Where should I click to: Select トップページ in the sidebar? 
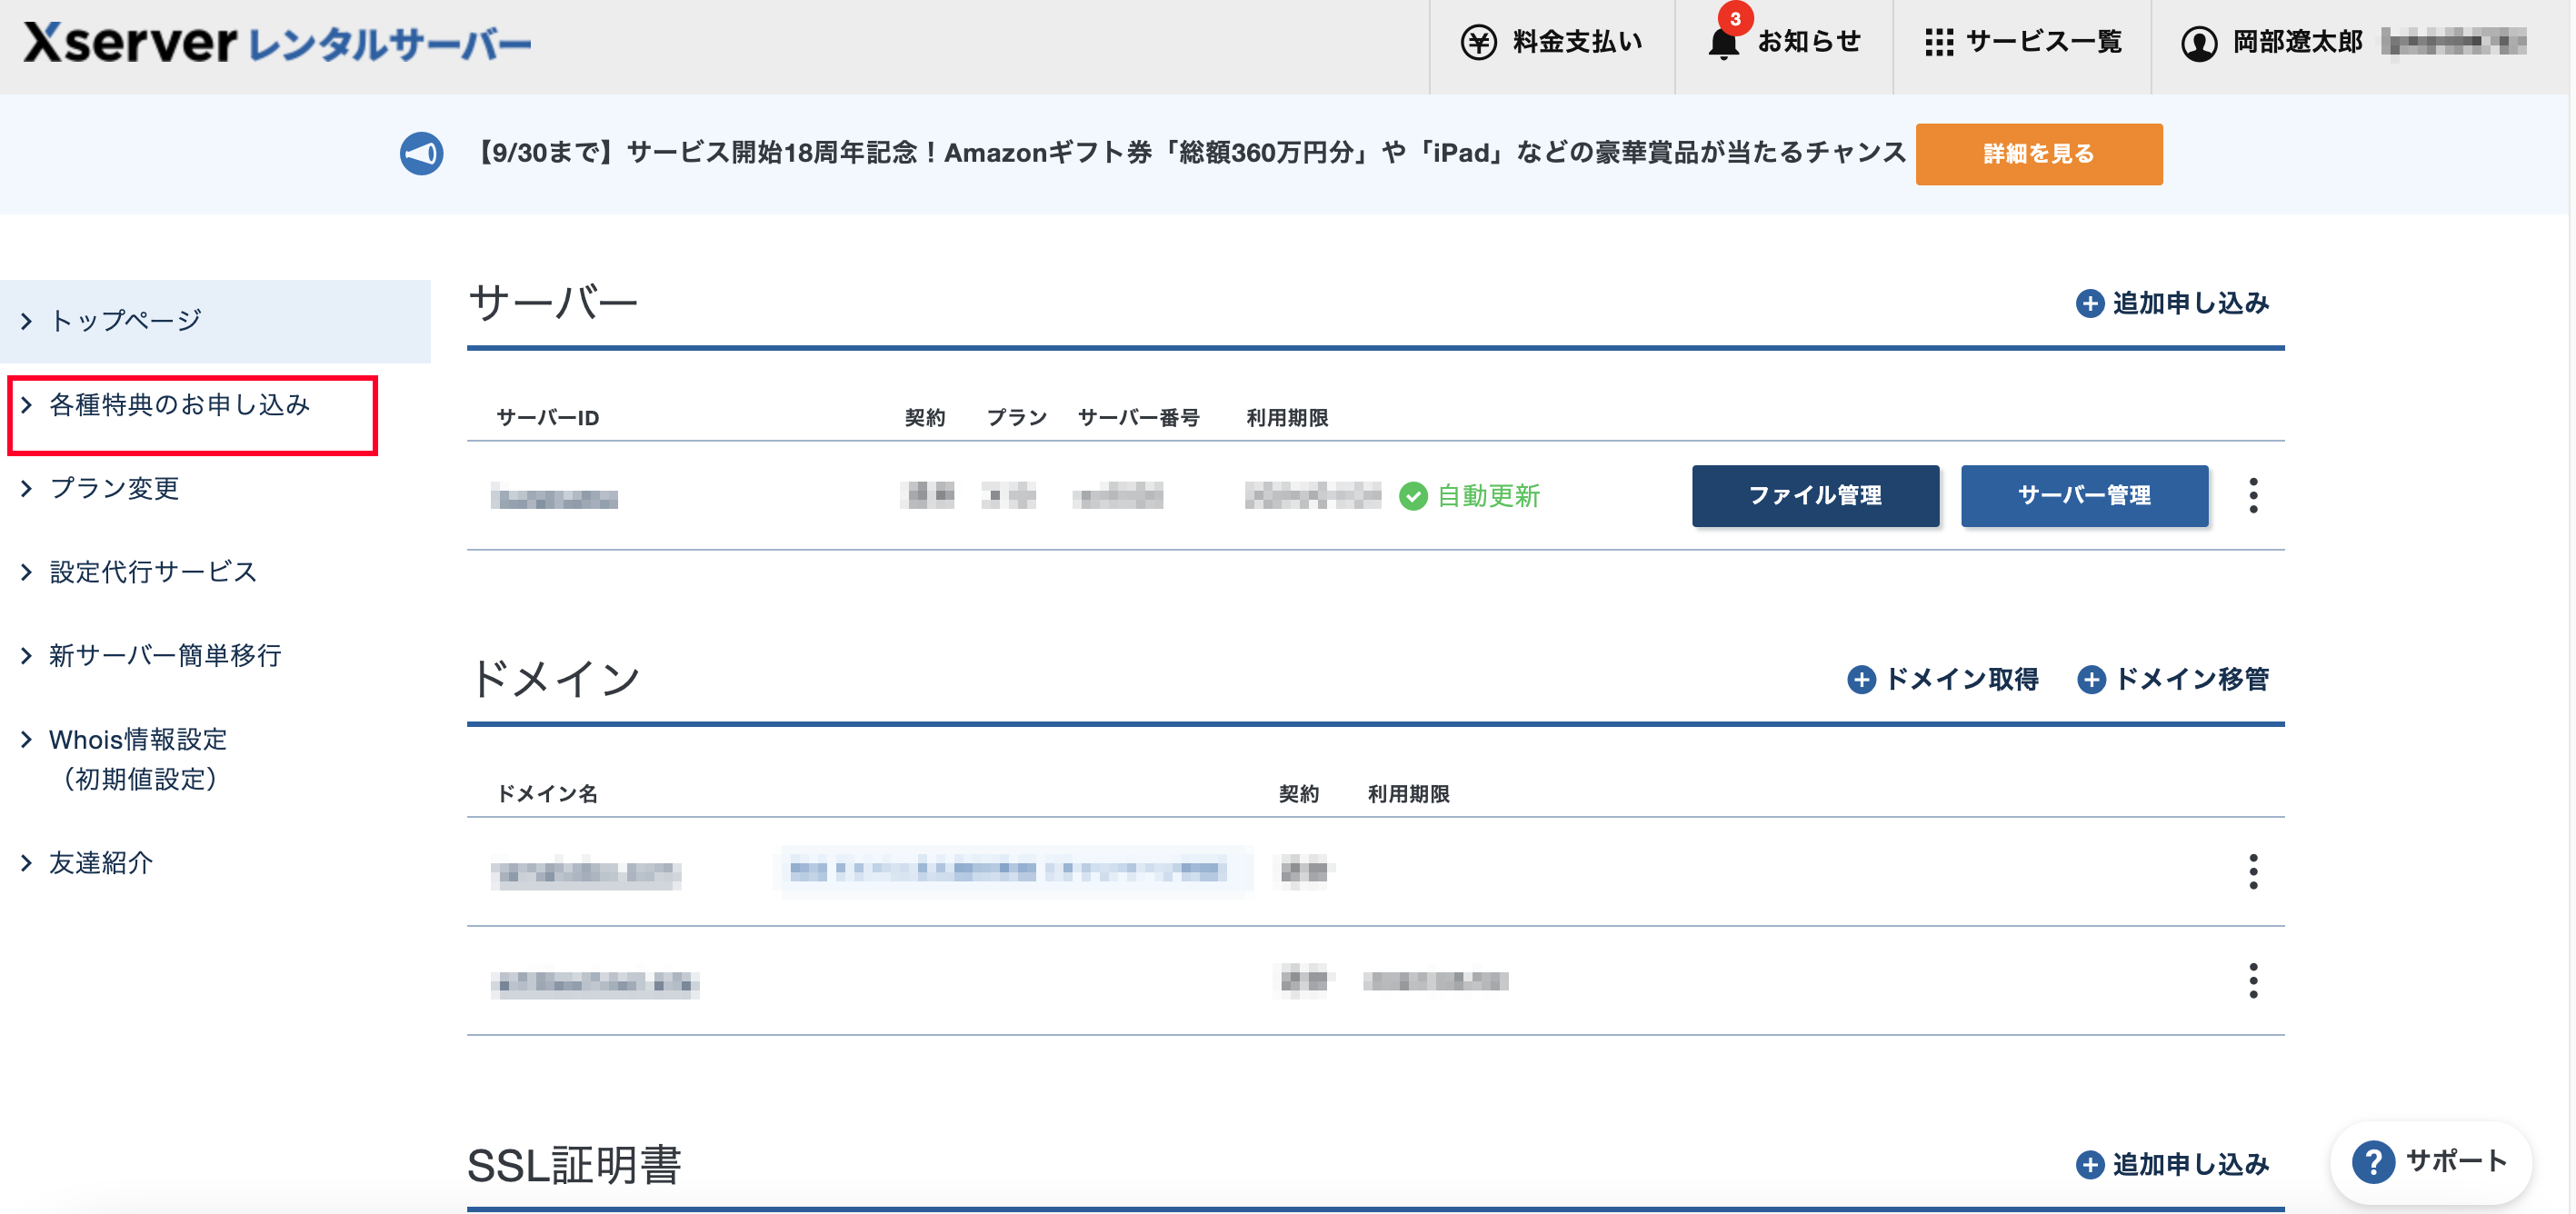click(126, 320)
